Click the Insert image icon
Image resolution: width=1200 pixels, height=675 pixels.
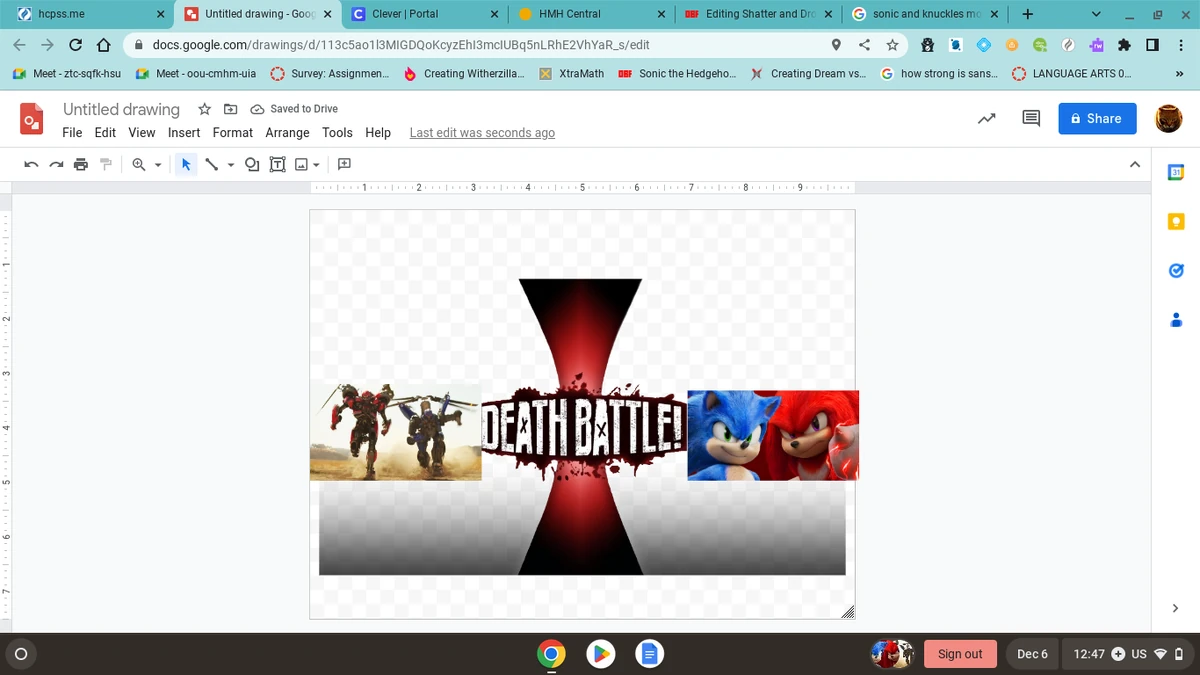pyautogui.click(x=301, y=164)
